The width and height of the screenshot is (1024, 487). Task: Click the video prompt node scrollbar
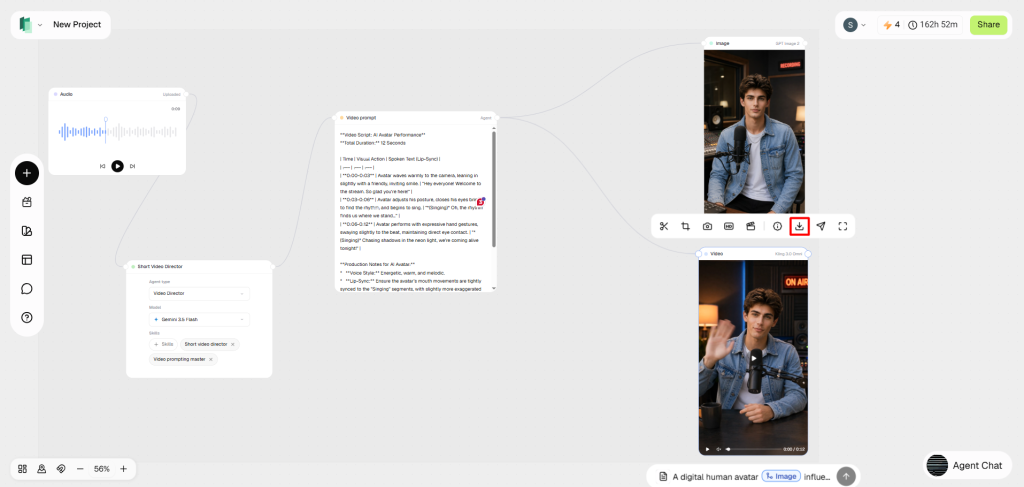pyautogui.click(x=493, y=189)
